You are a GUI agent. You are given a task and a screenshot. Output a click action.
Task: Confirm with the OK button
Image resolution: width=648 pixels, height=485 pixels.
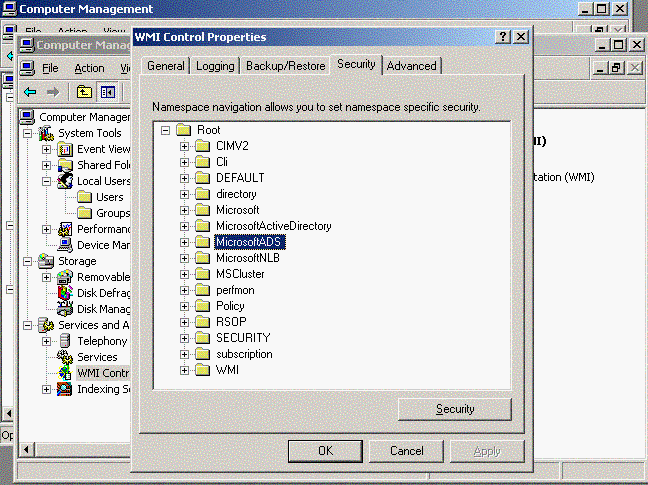(x=325, y=451)
